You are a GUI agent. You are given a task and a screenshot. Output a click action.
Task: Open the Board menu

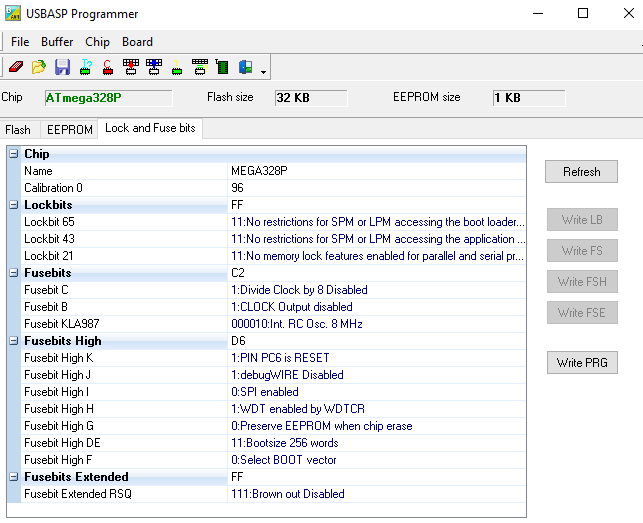137,42
